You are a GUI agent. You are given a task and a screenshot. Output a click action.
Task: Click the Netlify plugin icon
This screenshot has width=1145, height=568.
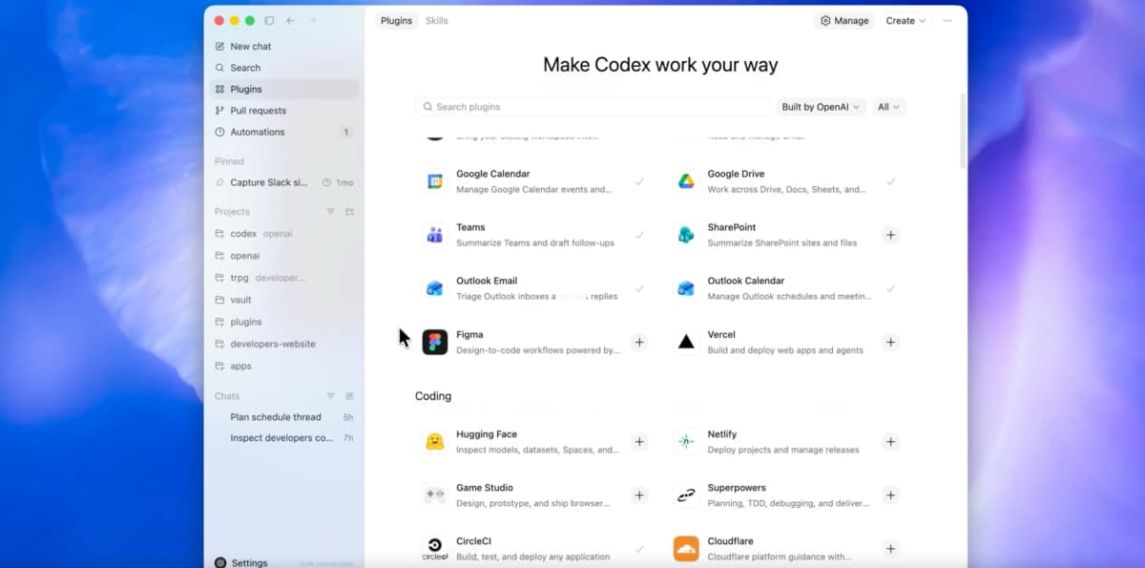[686, 442]
